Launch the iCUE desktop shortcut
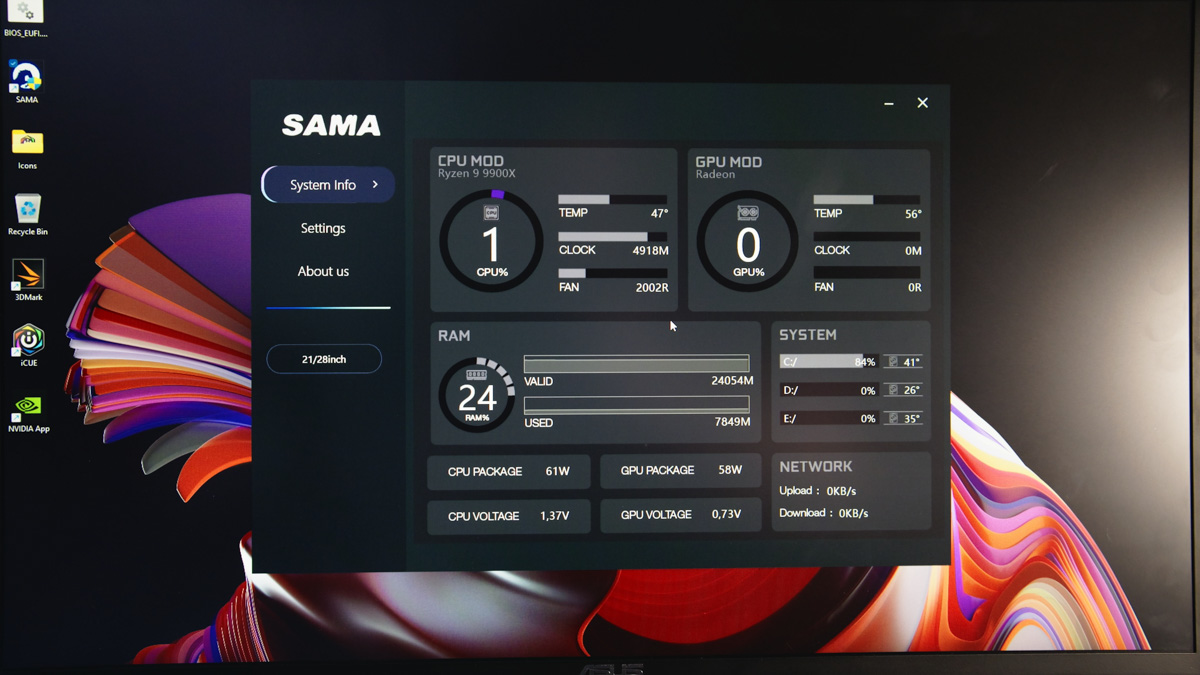Screen dimensions: 1200x675 coord(28,345)
